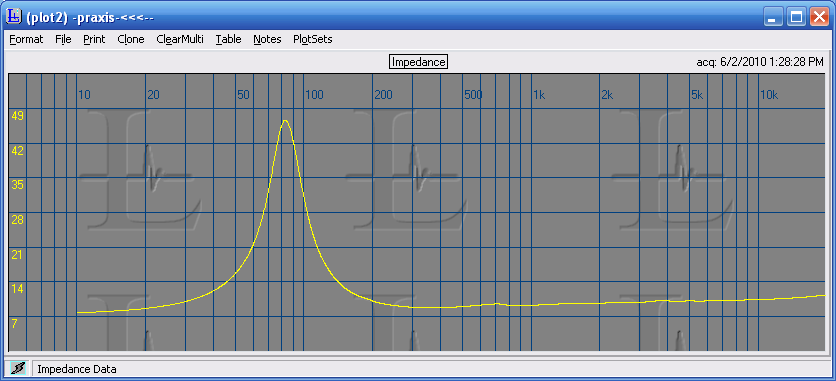Open the Table menu

point(228,39)
